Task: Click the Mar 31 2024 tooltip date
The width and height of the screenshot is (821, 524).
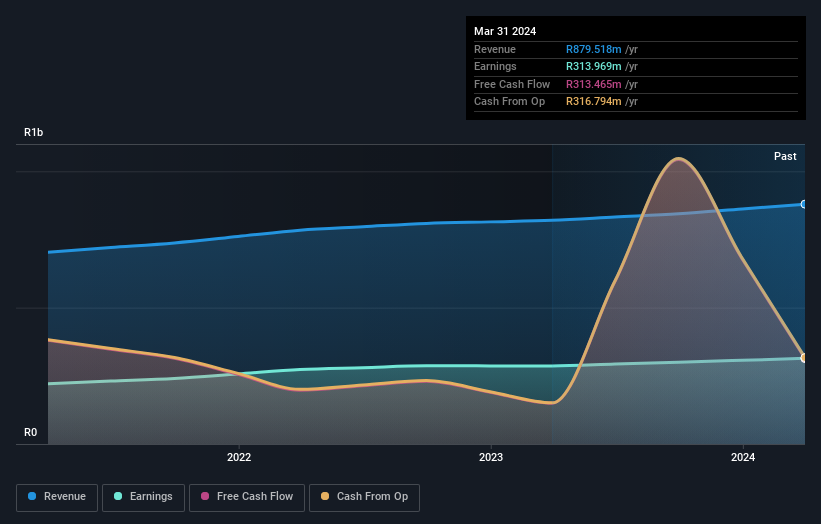Action: point(505,31)
